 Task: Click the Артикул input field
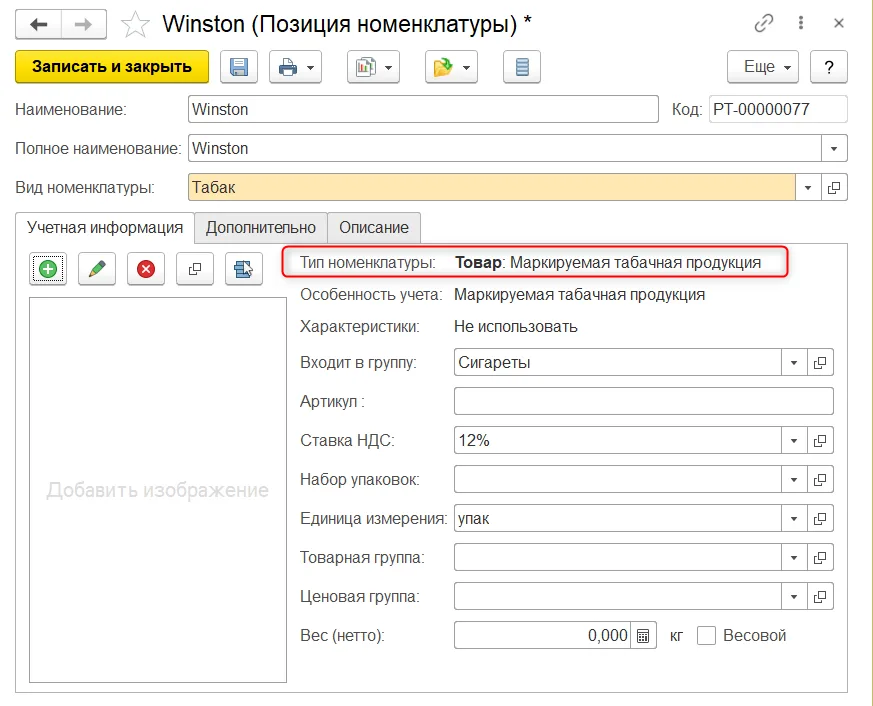[x=644, y=401]
